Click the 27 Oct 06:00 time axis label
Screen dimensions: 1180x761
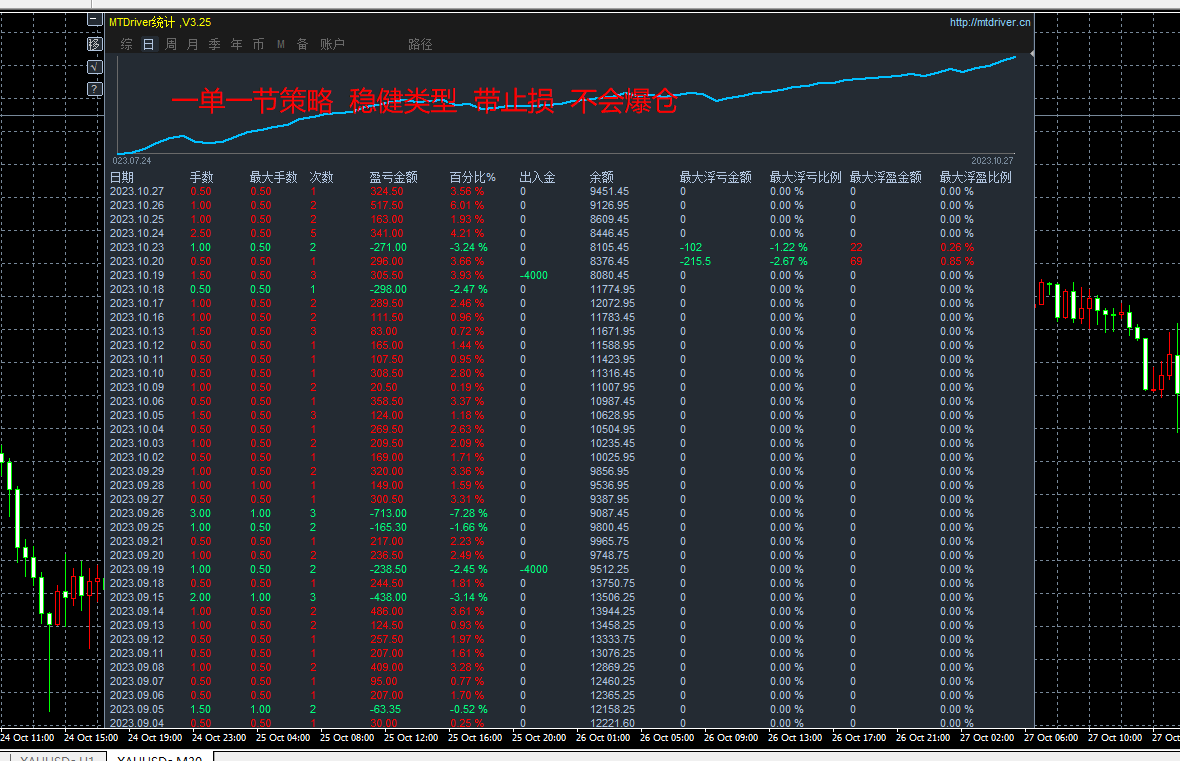[1051, 738]
